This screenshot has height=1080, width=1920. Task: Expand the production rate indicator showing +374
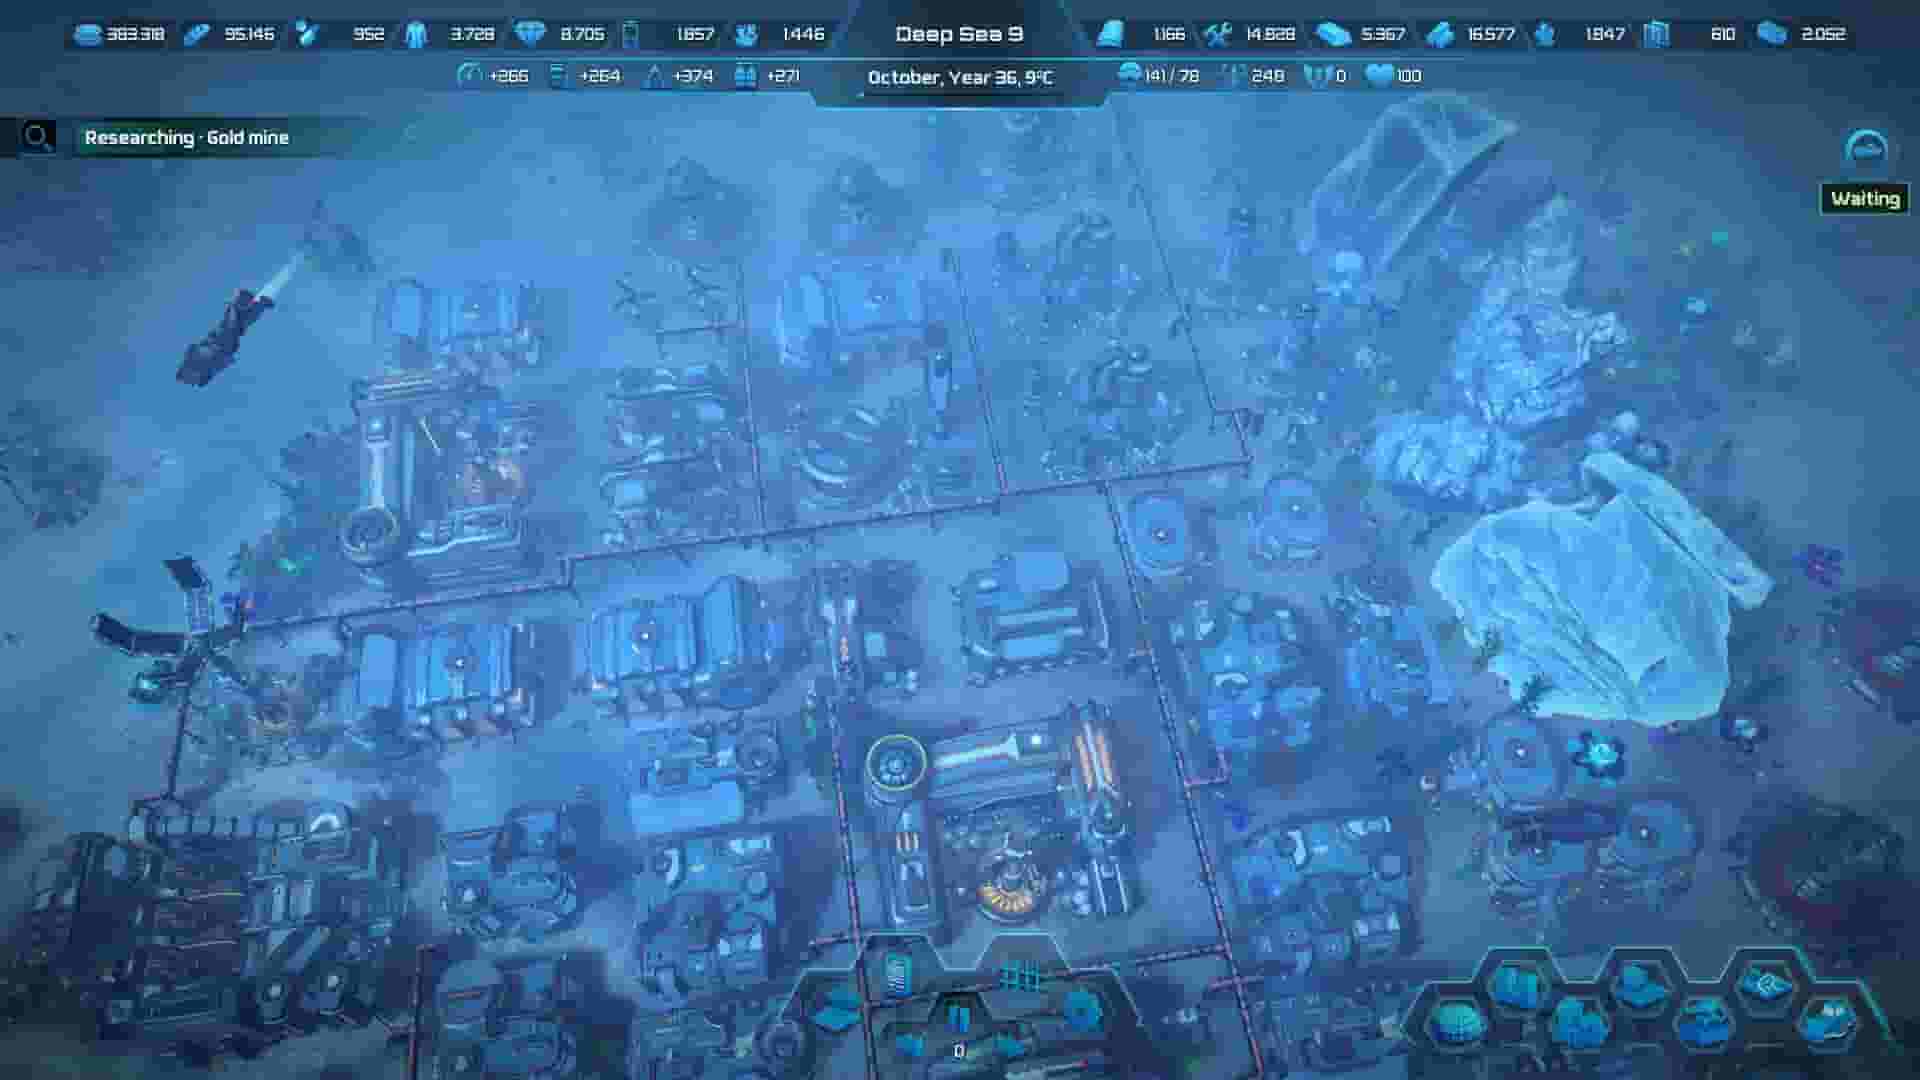click(654, 75)
